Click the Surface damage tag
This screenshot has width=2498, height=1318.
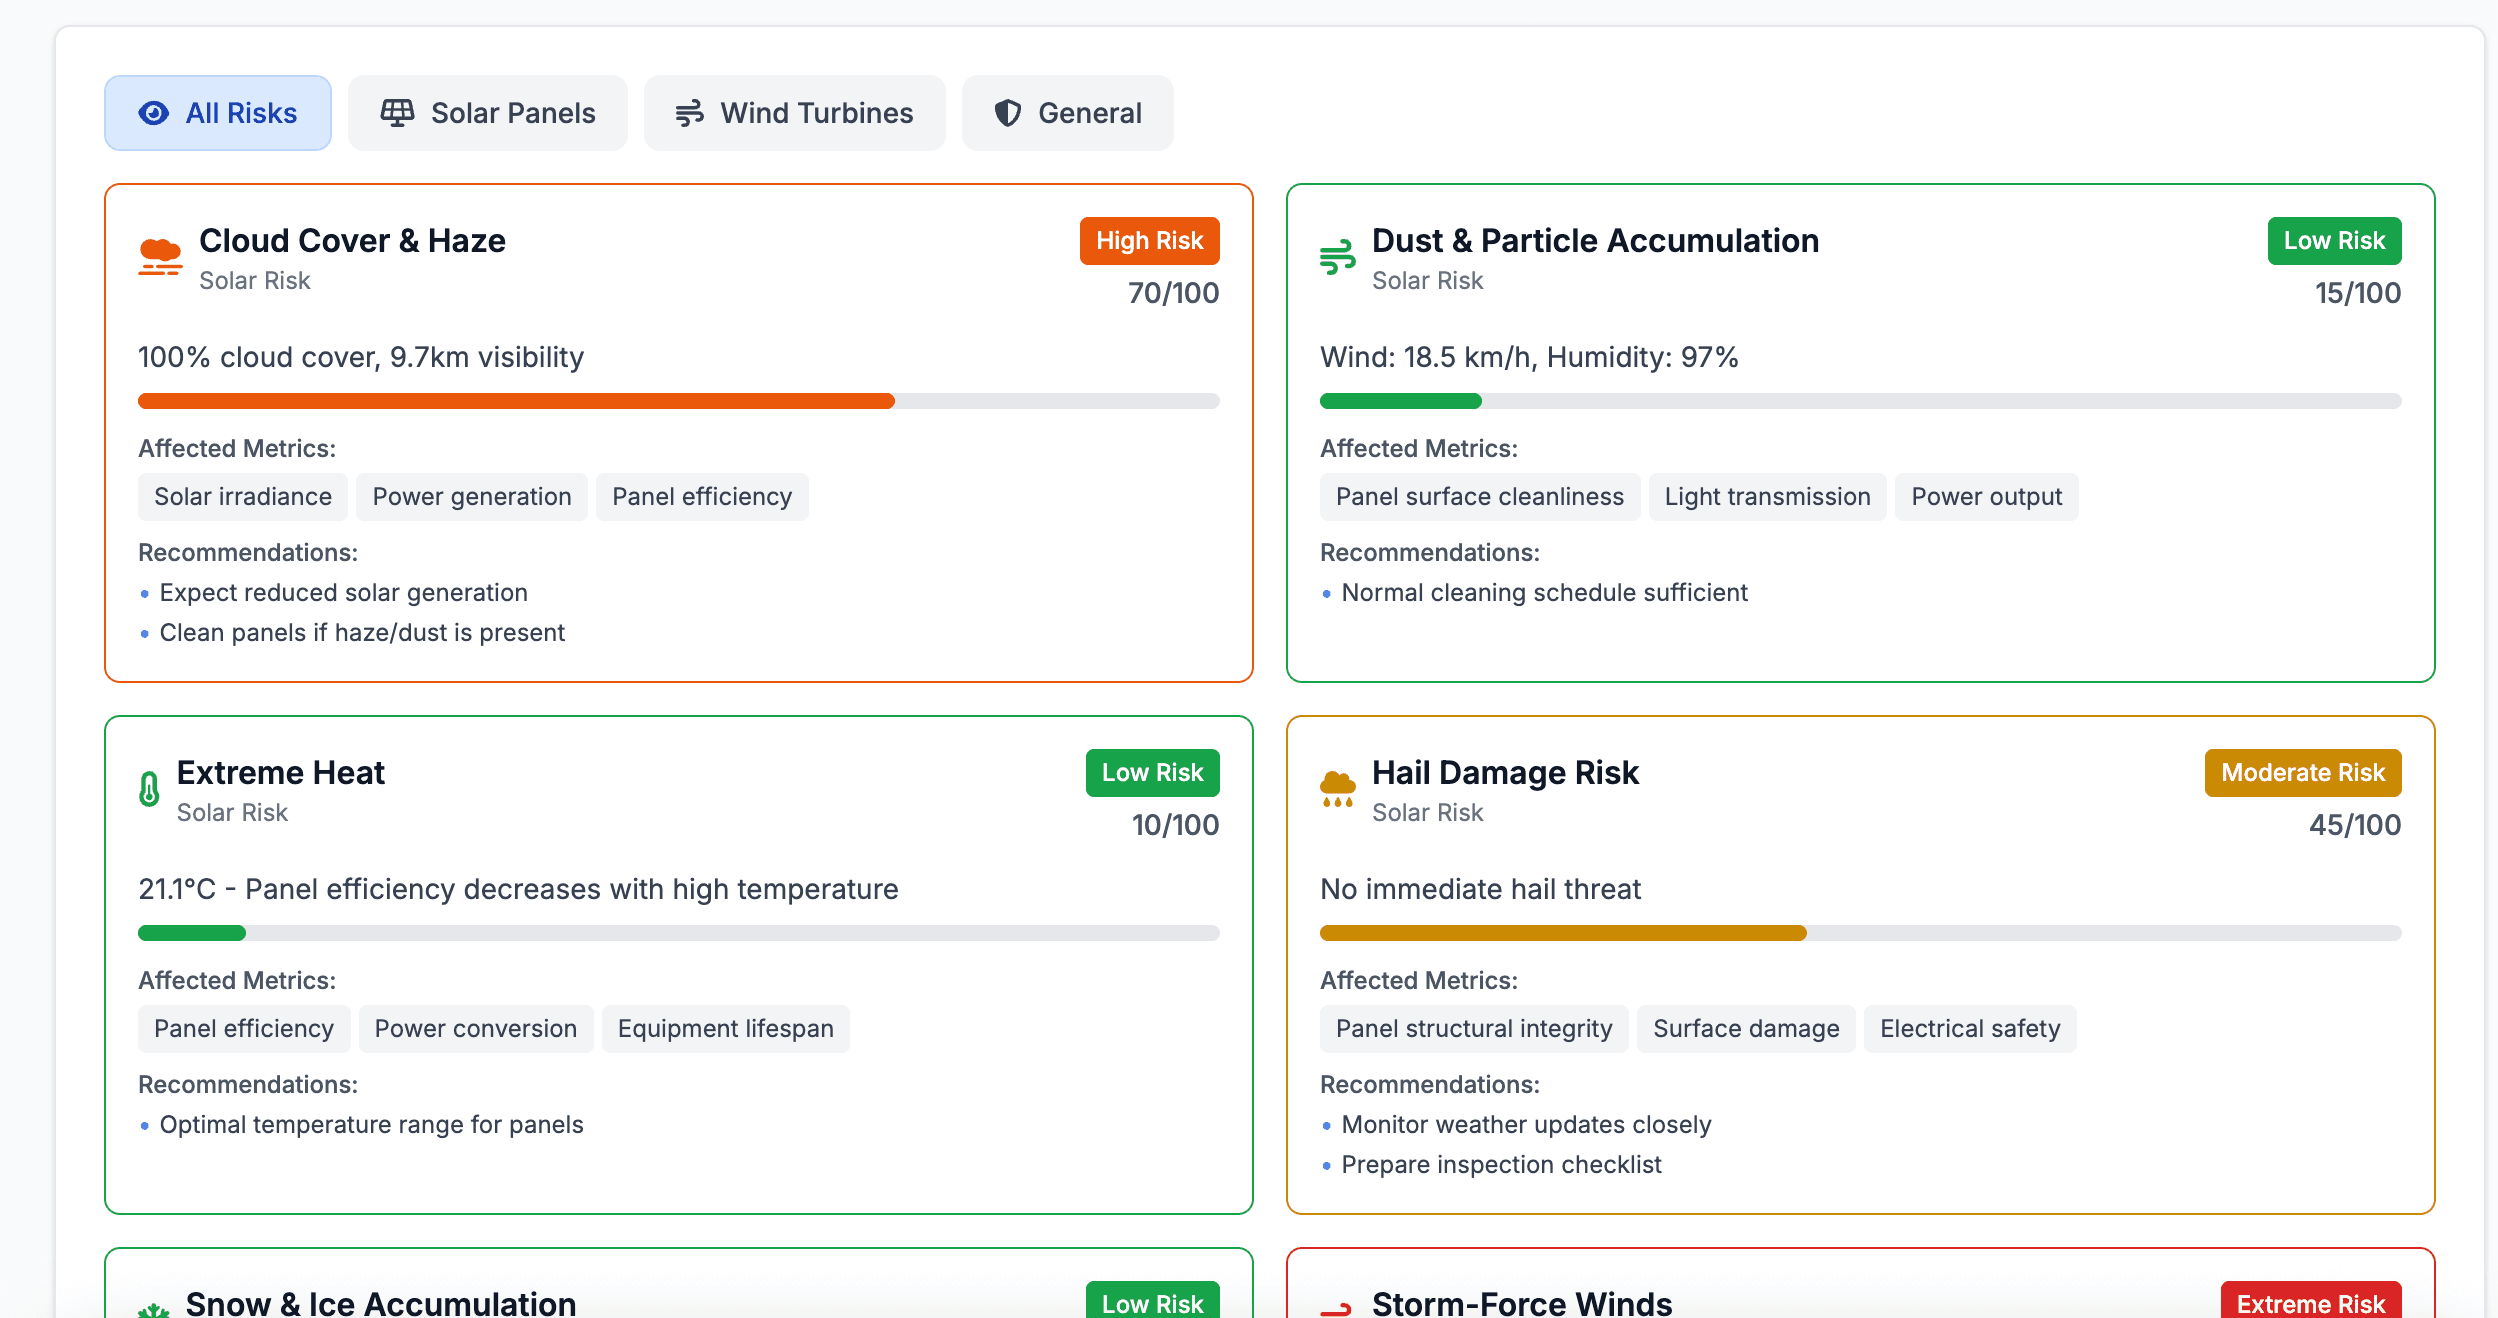[x=1746, y=1029]
